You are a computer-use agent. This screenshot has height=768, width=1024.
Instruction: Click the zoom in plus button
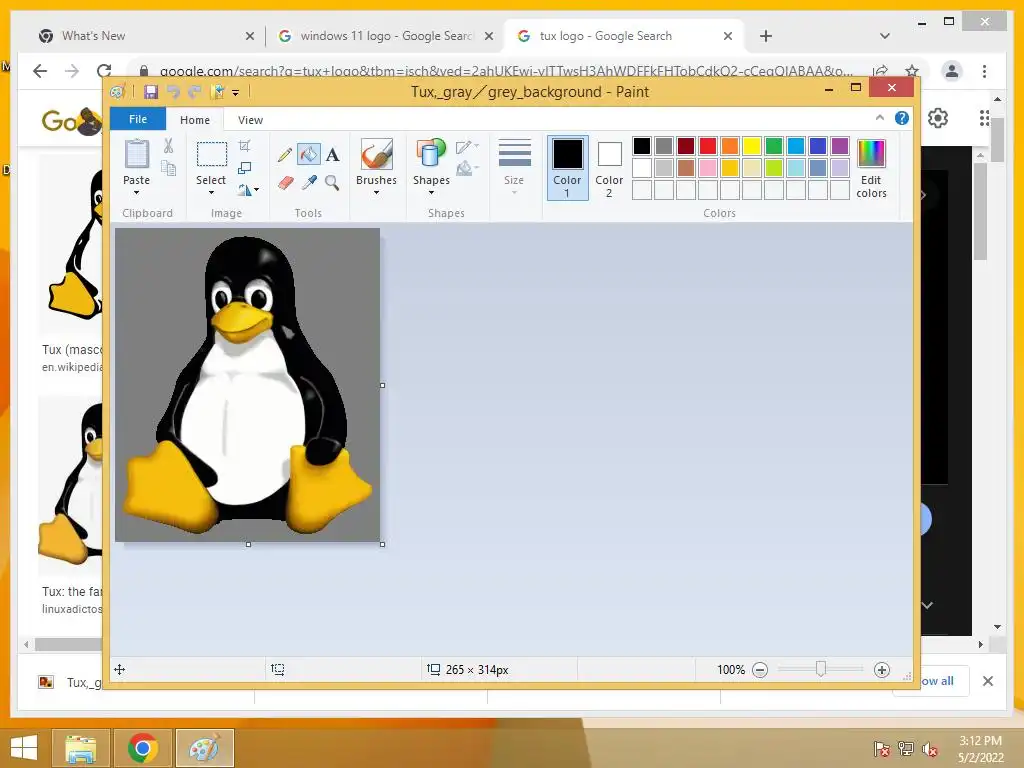click(x=882, y=670)
